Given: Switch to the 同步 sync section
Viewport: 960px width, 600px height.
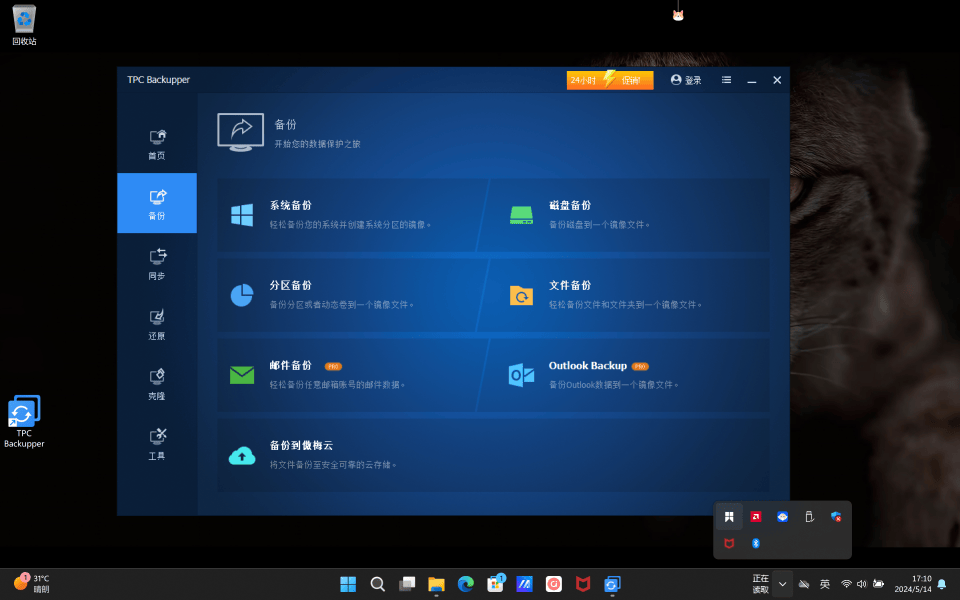Looking at the screenshot, I should (157, 263).
